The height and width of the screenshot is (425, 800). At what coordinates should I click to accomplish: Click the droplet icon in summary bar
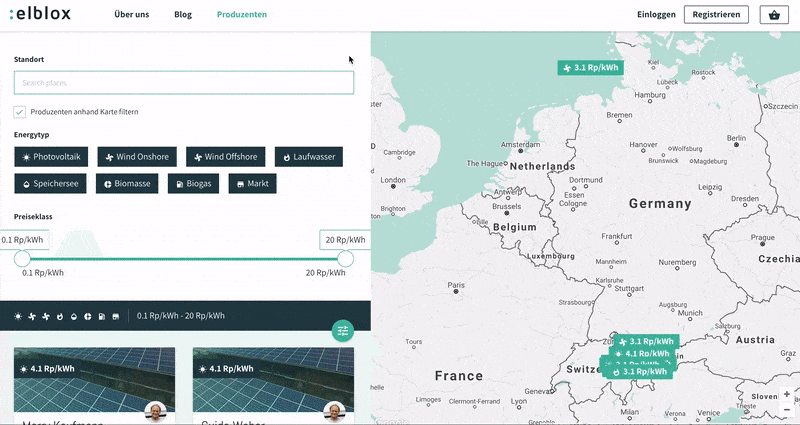tap(74, 316)
